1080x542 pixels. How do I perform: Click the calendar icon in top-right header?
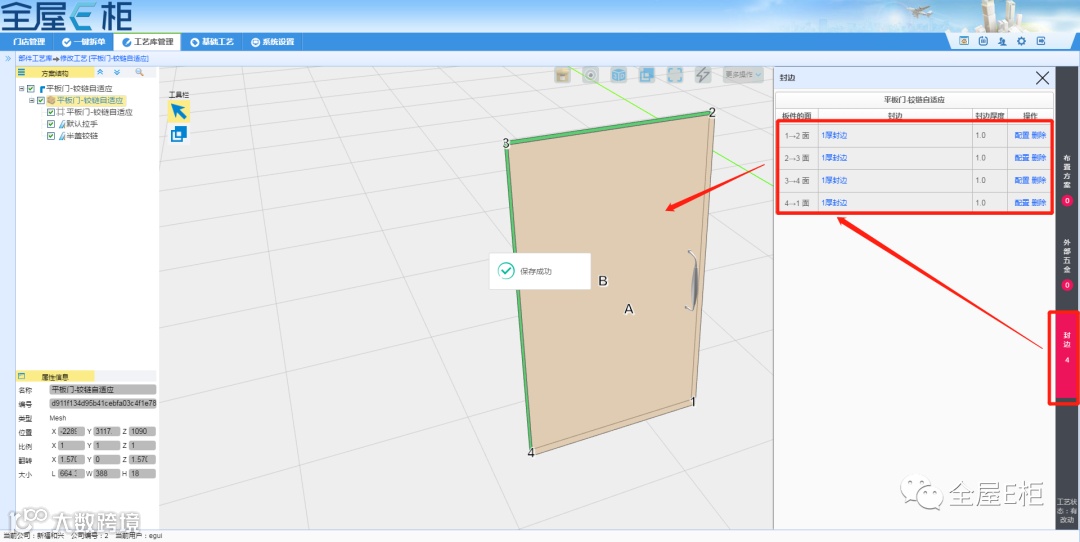[983, 41]
